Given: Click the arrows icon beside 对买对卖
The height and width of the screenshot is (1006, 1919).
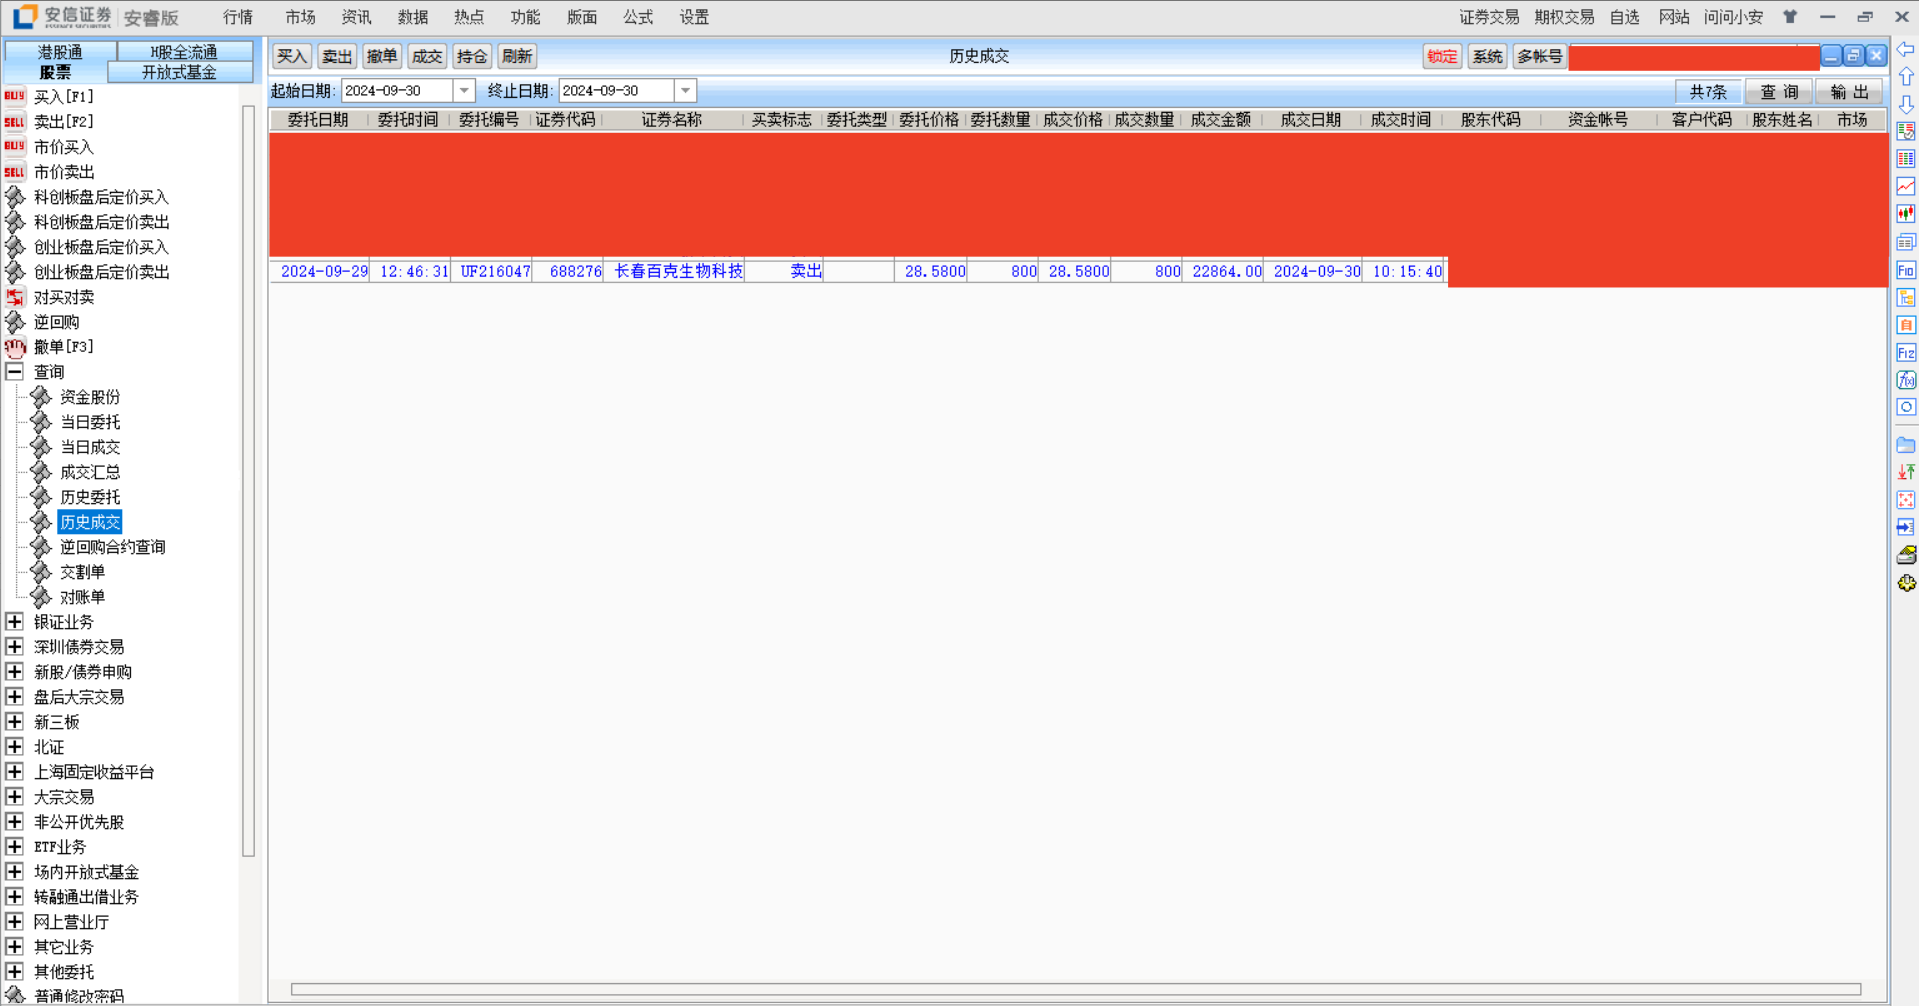Looking at the screenshot, I should (x=14, y=297).
